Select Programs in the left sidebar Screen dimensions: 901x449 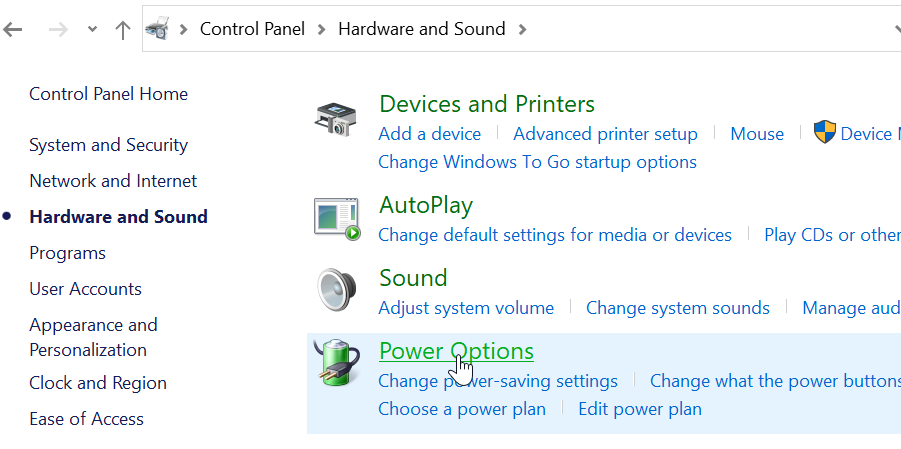point(67,253)
